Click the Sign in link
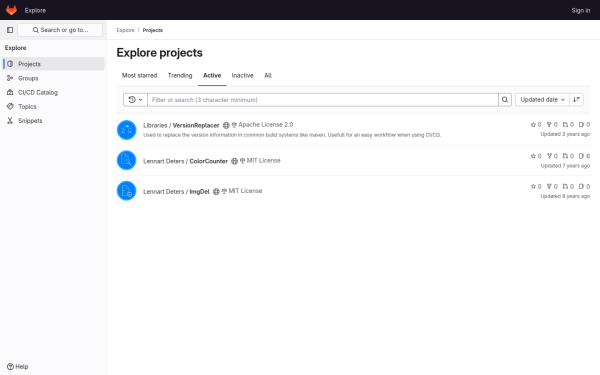Screen dimensions: 600x375 click(580, 10)
